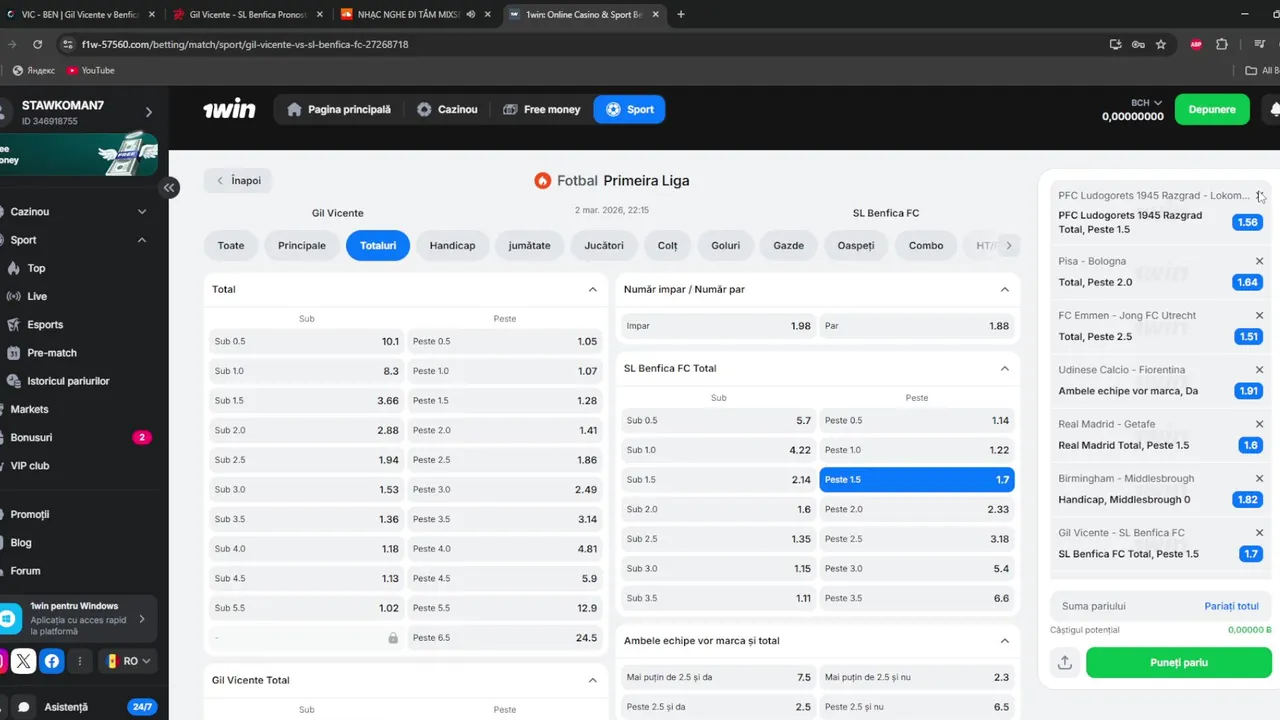This screenshot has width=1280, height=720.
Task: Remove Udinese Calcio - Fiorentina bet
Action: (x=1259, y=369)
